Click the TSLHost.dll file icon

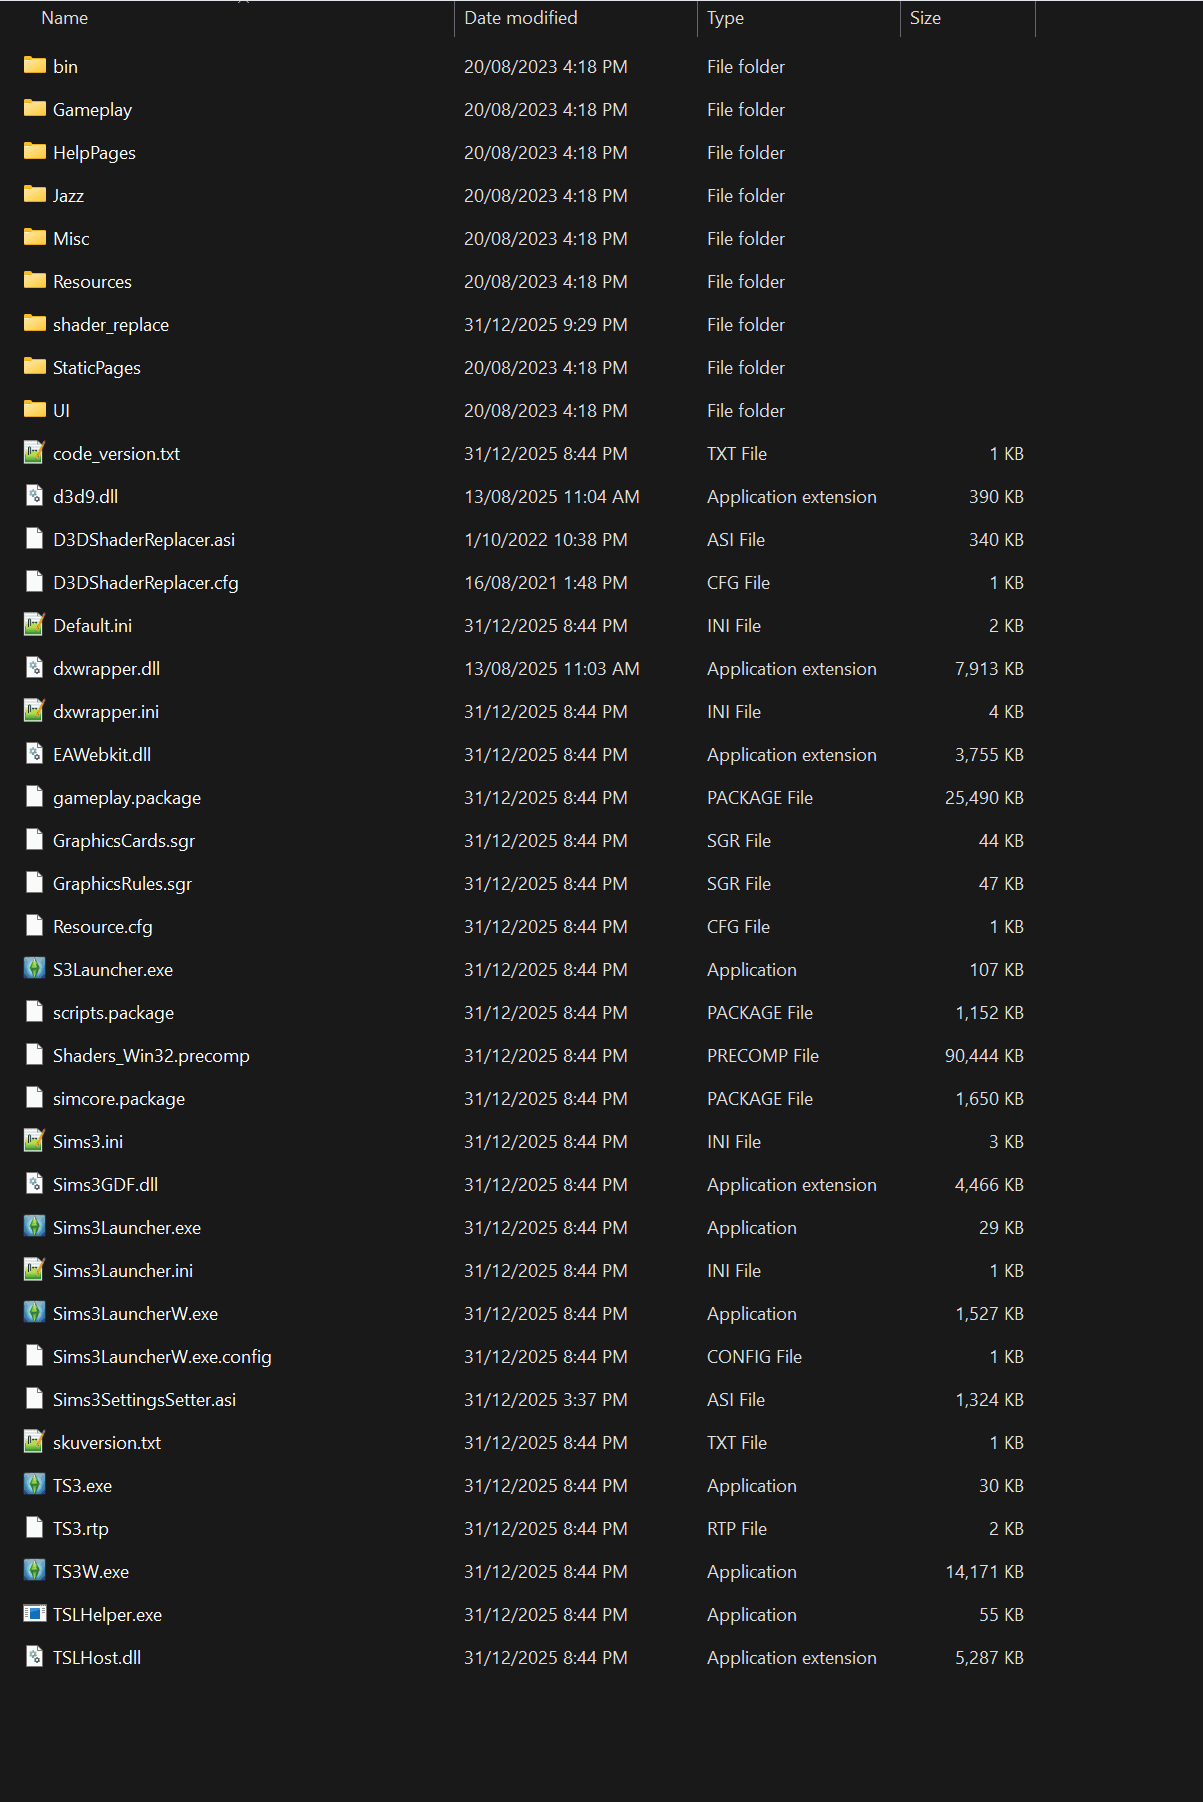[x=35, y=1657]
